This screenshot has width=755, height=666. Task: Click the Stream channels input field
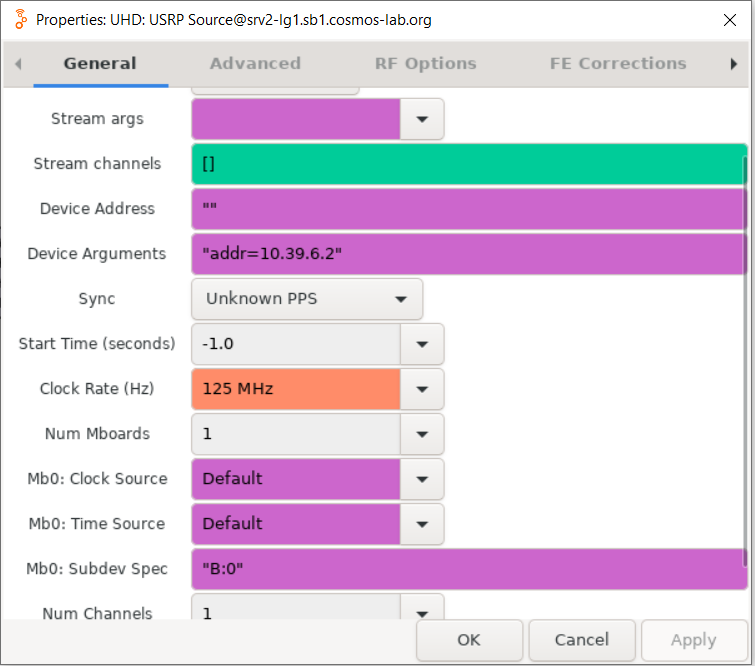pyautogui.click(x=467, y=164)
